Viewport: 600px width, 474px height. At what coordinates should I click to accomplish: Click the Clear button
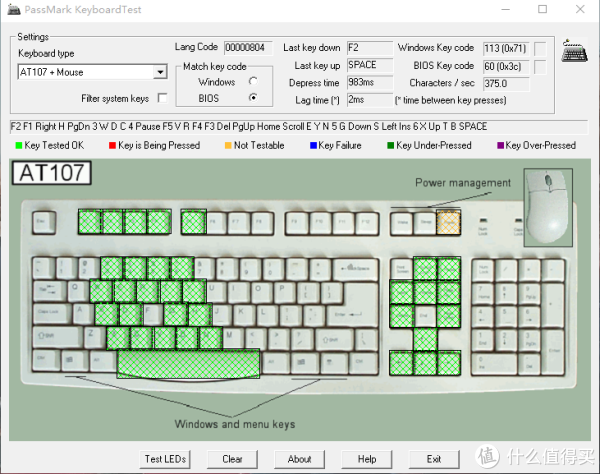click(x=232, y=459)
